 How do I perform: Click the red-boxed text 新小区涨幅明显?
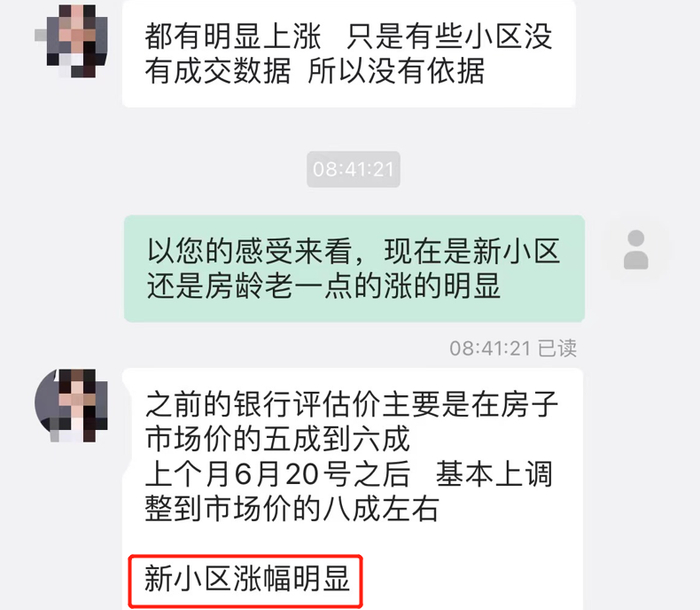tap(246, 579)
